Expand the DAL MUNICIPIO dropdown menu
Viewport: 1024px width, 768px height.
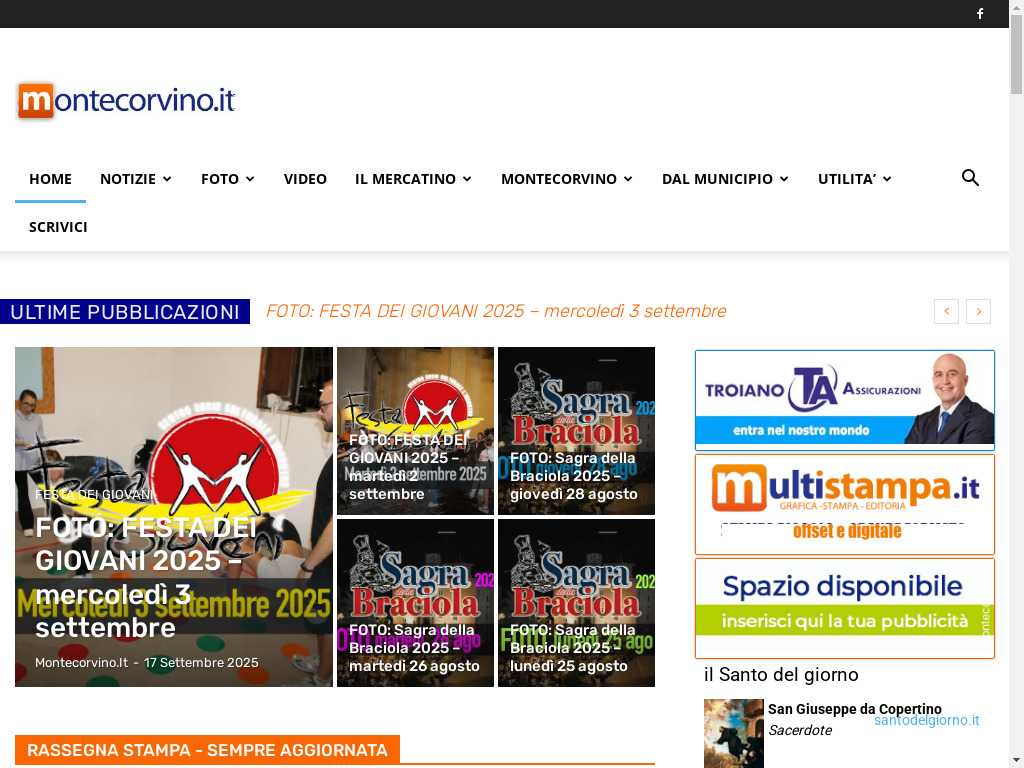[726, 179]
